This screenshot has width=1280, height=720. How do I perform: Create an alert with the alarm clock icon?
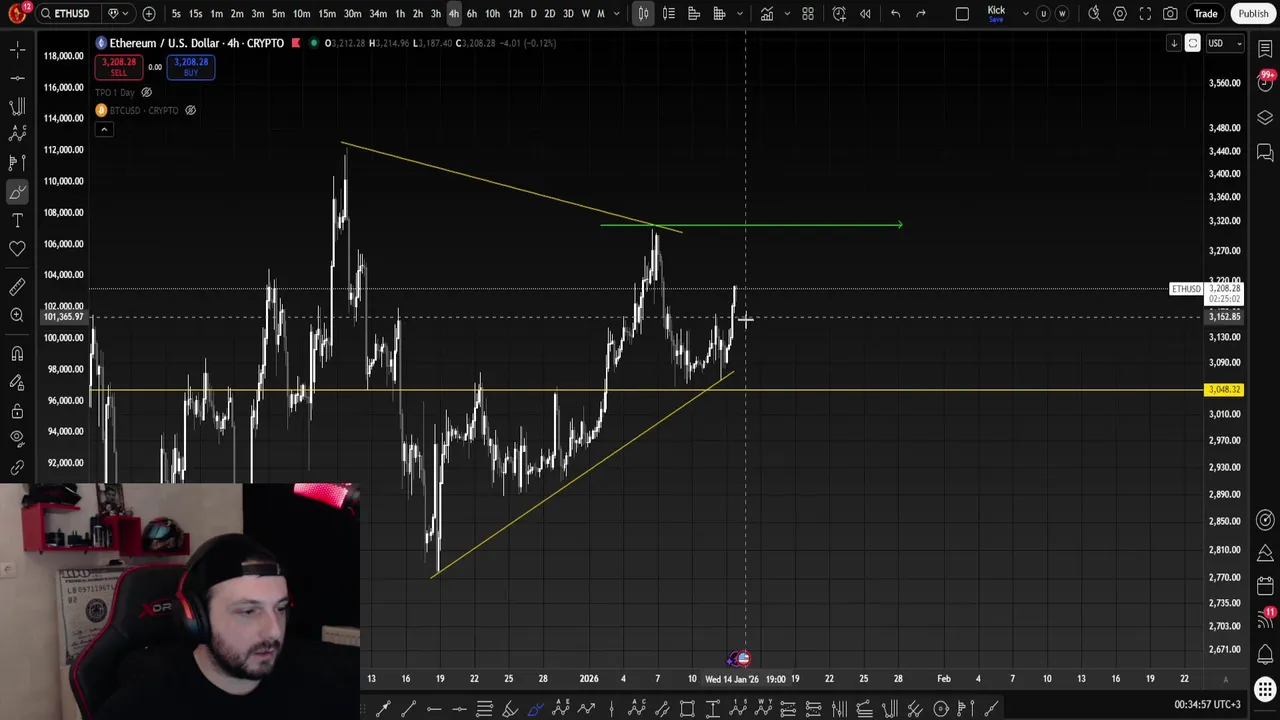tap(839, 13)
